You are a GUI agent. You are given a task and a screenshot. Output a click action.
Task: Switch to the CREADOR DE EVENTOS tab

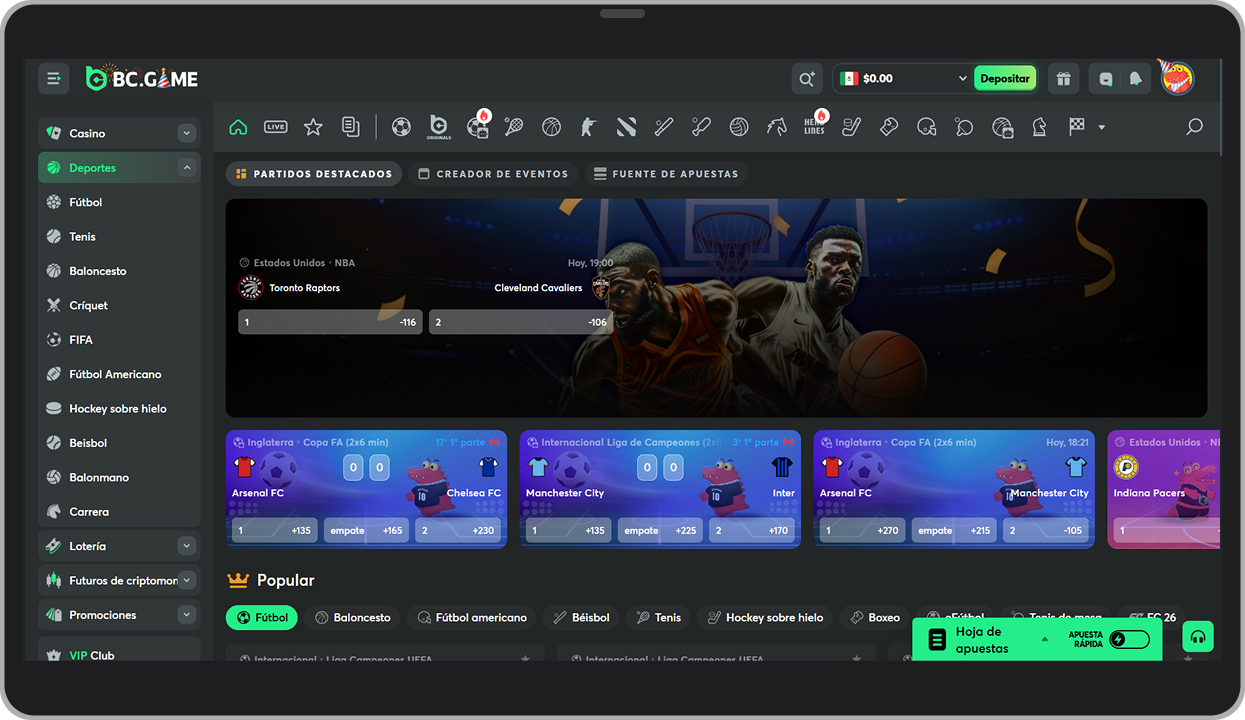[493, 173]
